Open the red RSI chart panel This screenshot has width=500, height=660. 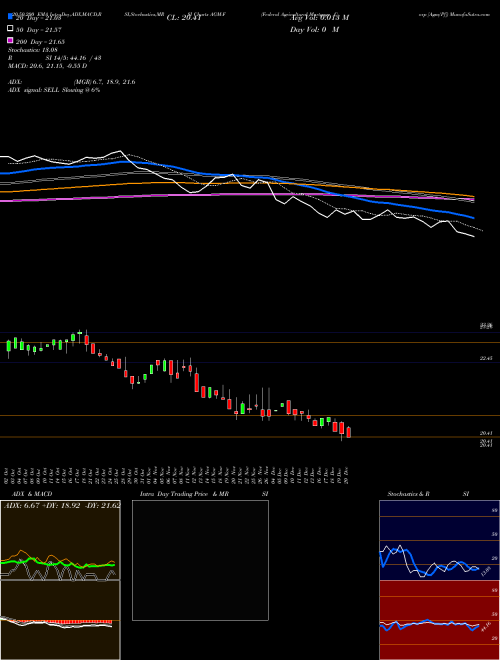pos(439,620)
